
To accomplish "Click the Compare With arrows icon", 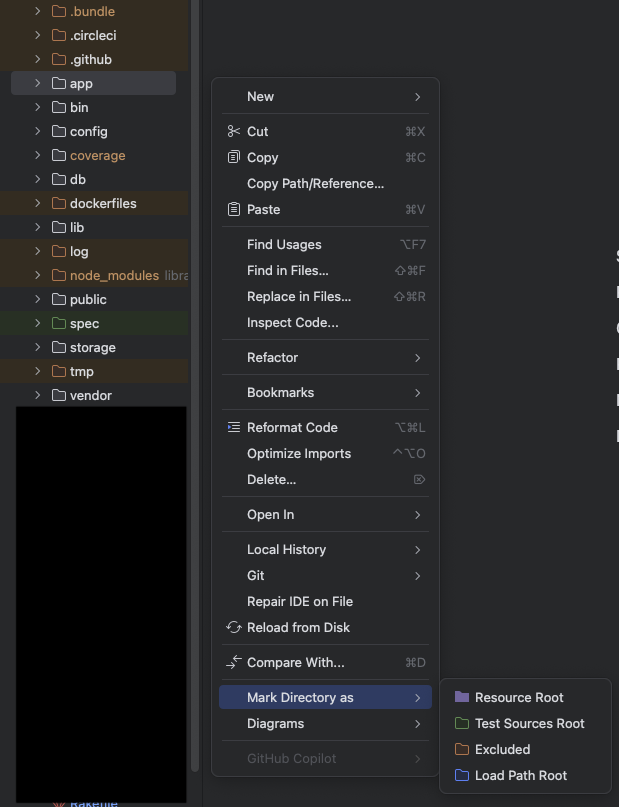I will [234, 662].
